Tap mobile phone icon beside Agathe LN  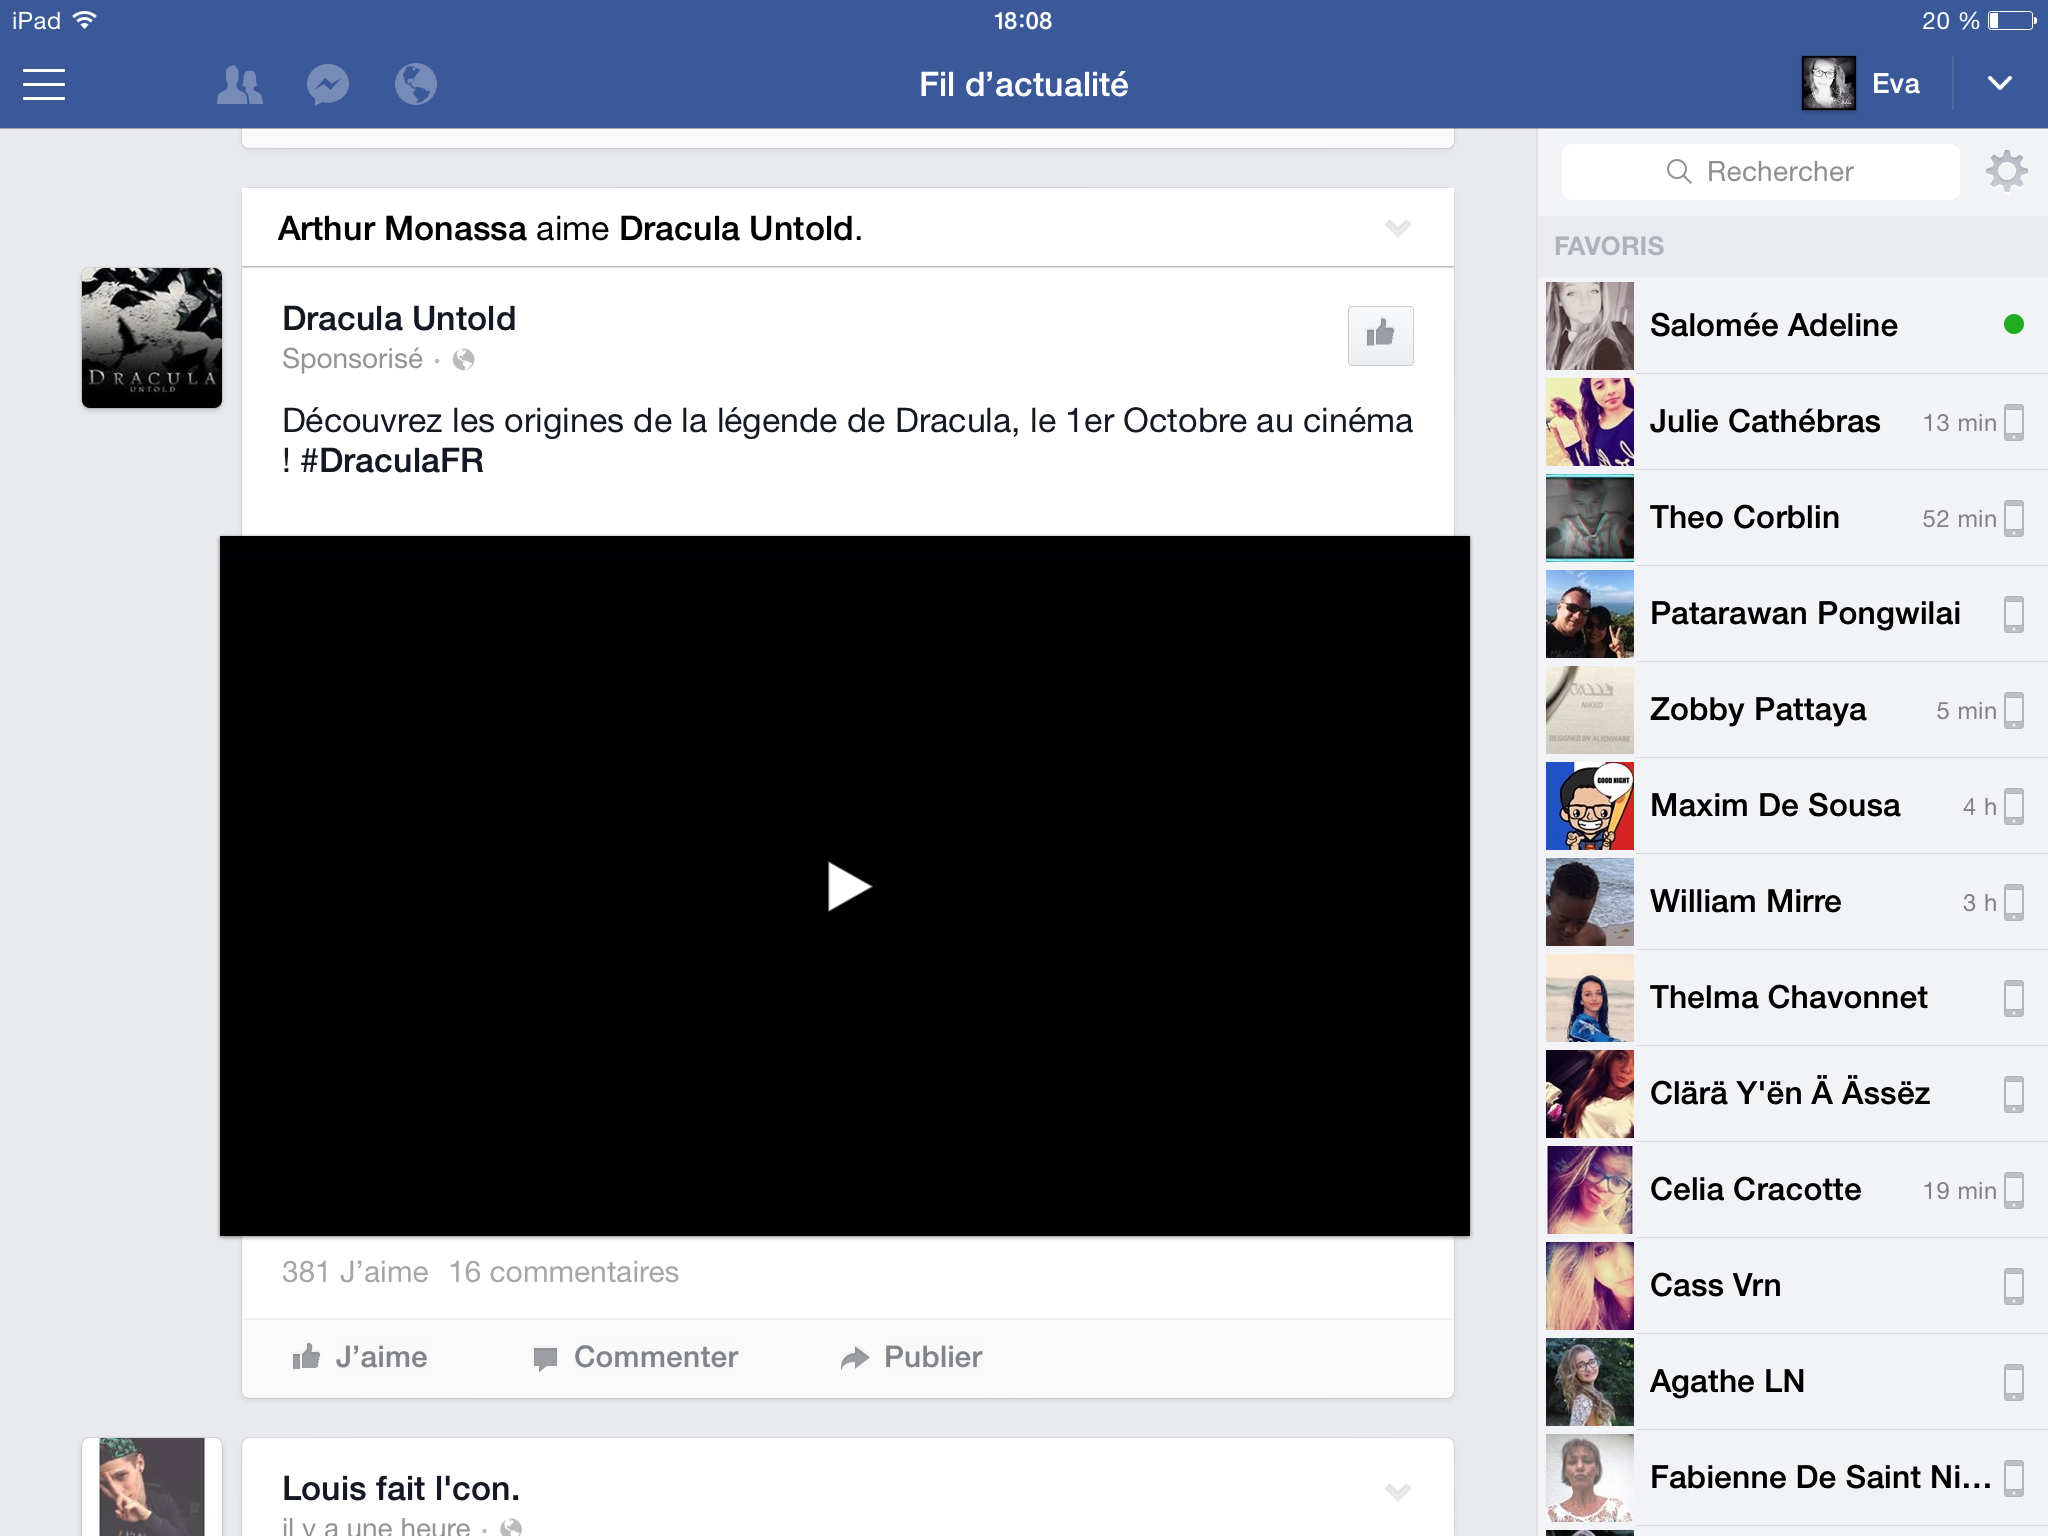point(2014,1382)
